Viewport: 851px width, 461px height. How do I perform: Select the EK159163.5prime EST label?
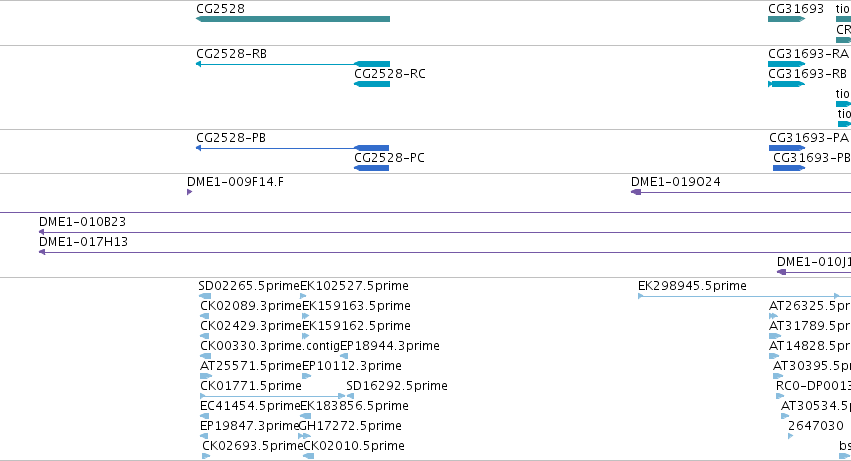(356, 306)
